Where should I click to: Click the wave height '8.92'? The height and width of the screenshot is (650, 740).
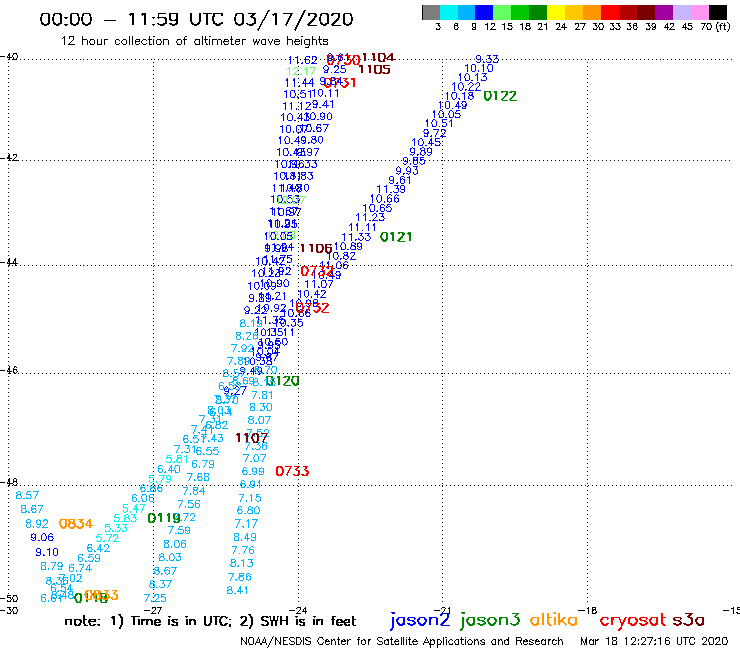pyautogui.click(x=37, y=523)
